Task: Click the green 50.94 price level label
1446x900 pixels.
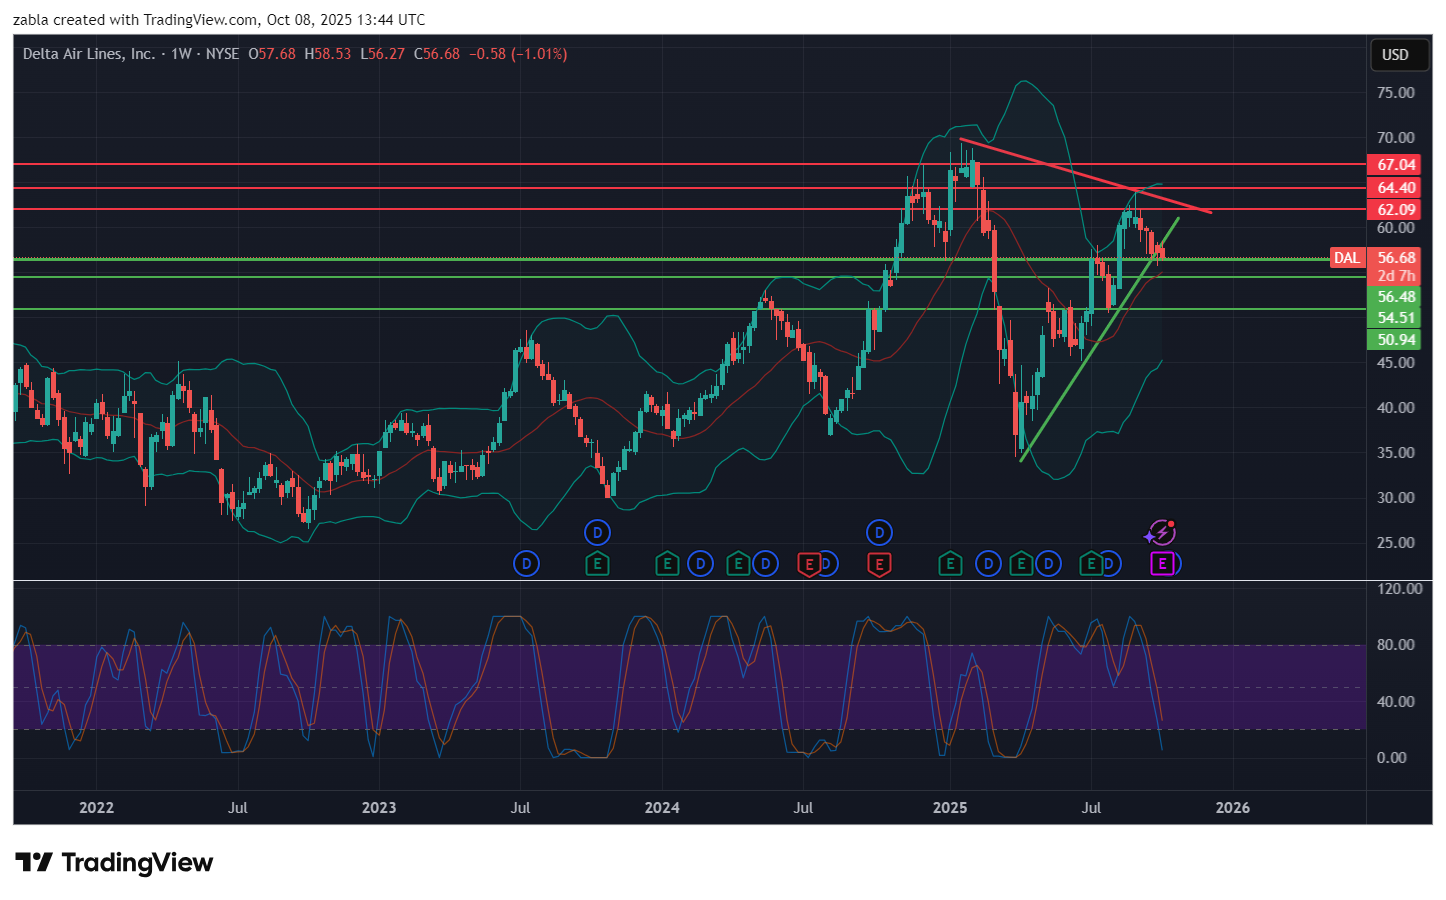Action: [x=1396, y=340]
